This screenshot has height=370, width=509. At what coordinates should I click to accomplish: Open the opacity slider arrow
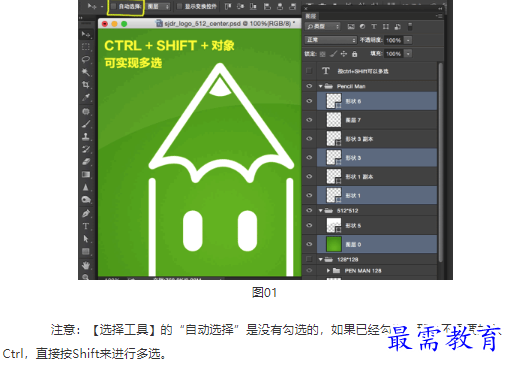[x=408, y=40]
